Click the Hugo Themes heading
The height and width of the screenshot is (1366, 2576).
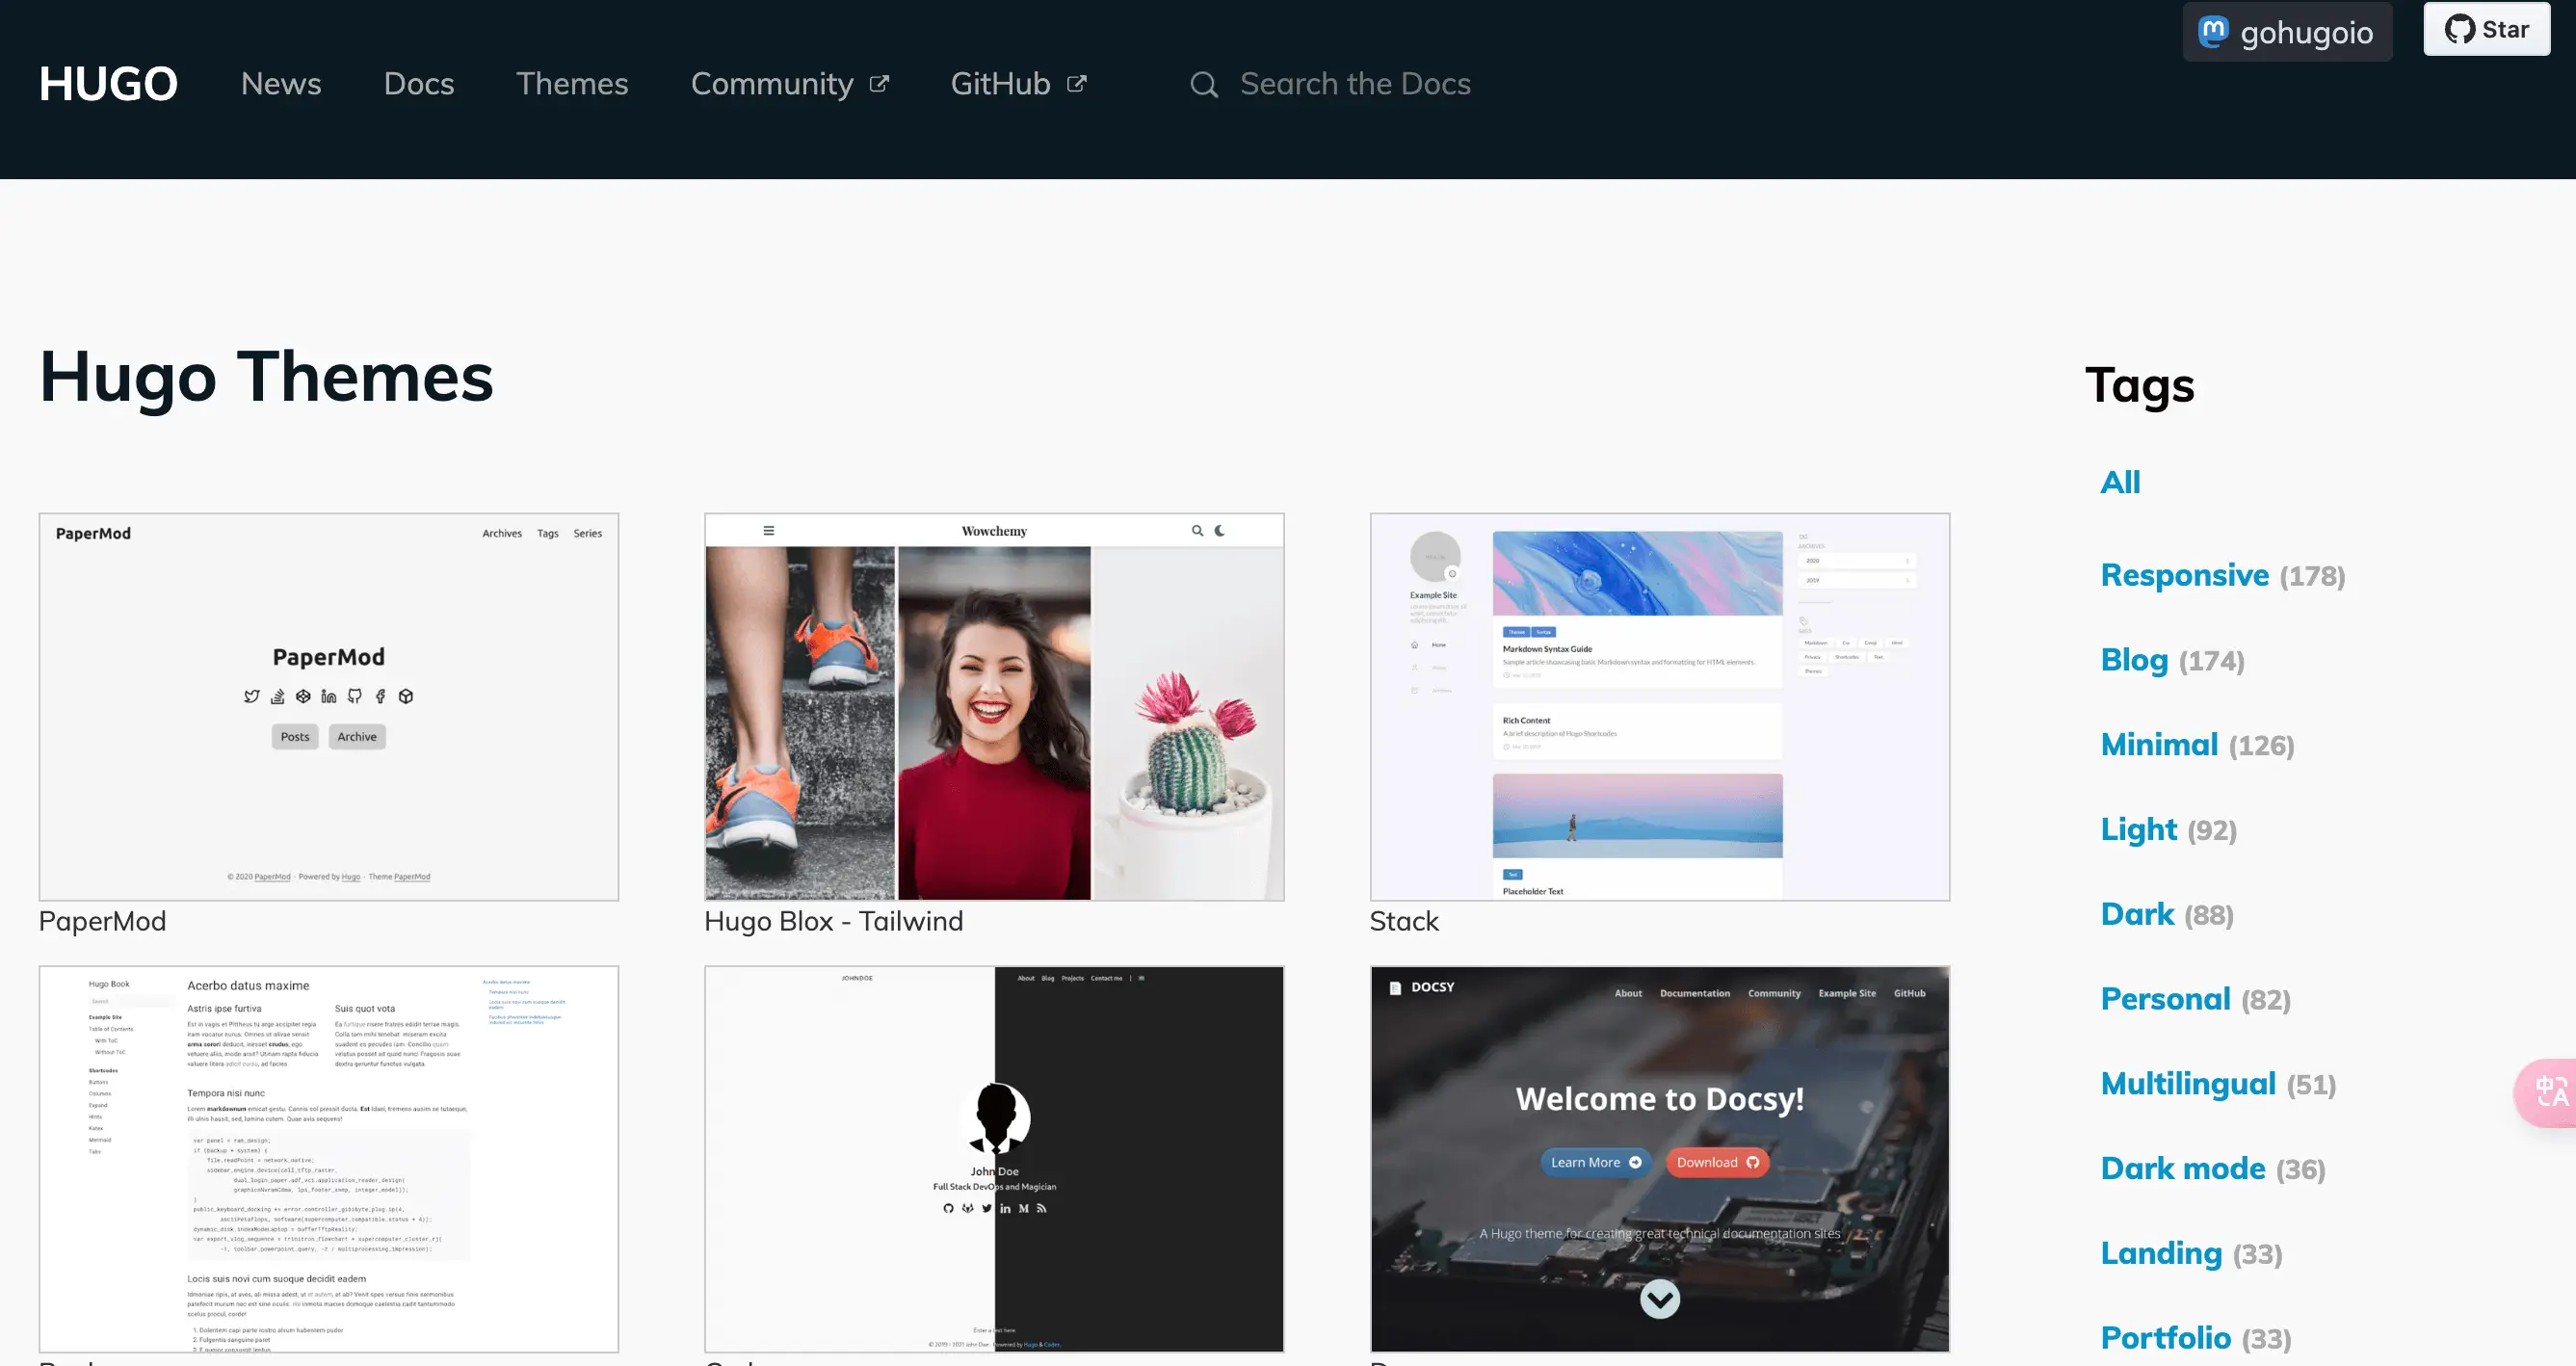pos(266,377)
